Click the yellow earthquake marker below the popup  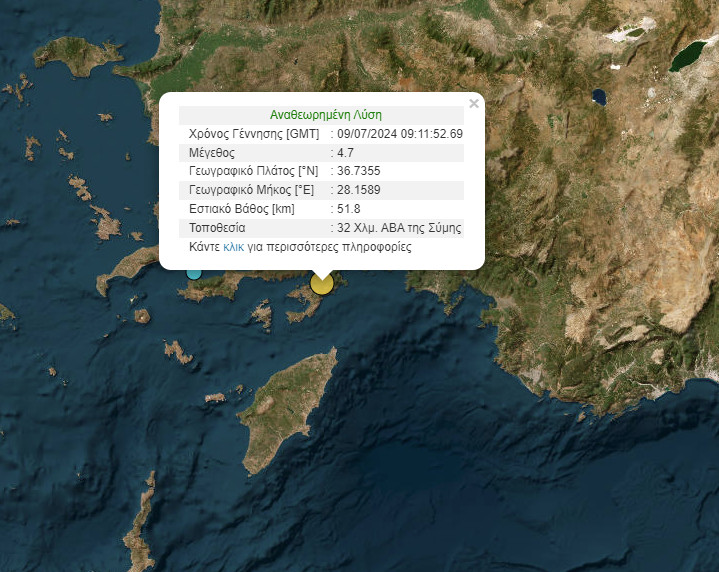[x=321, y=283]
